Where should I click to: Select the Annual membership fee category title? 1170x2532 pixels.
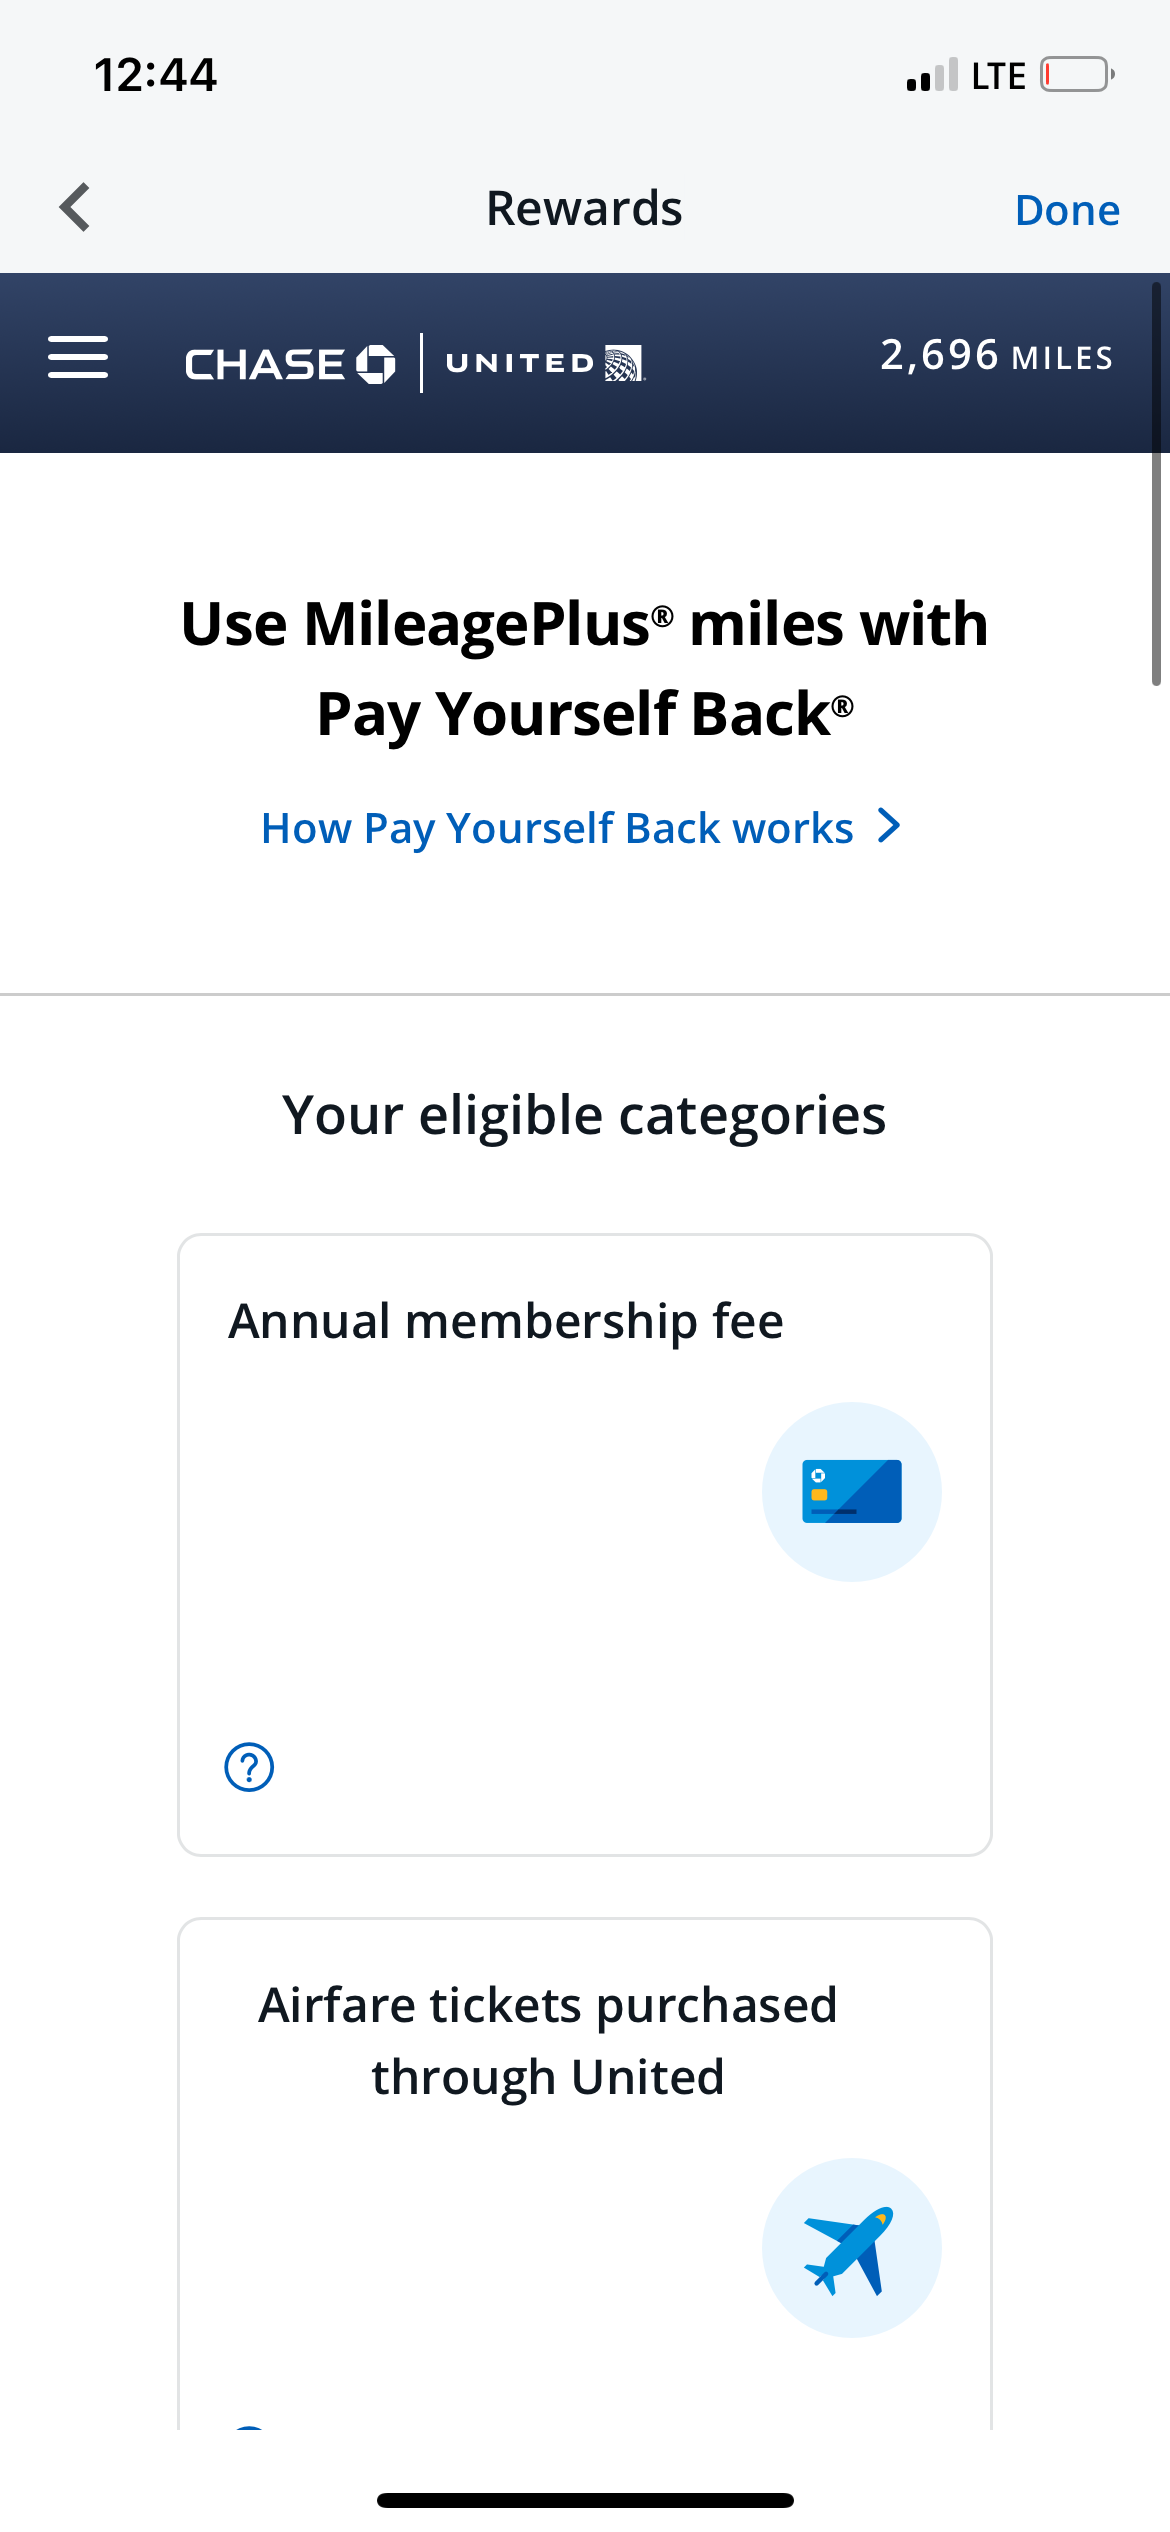coord(506,1321)
